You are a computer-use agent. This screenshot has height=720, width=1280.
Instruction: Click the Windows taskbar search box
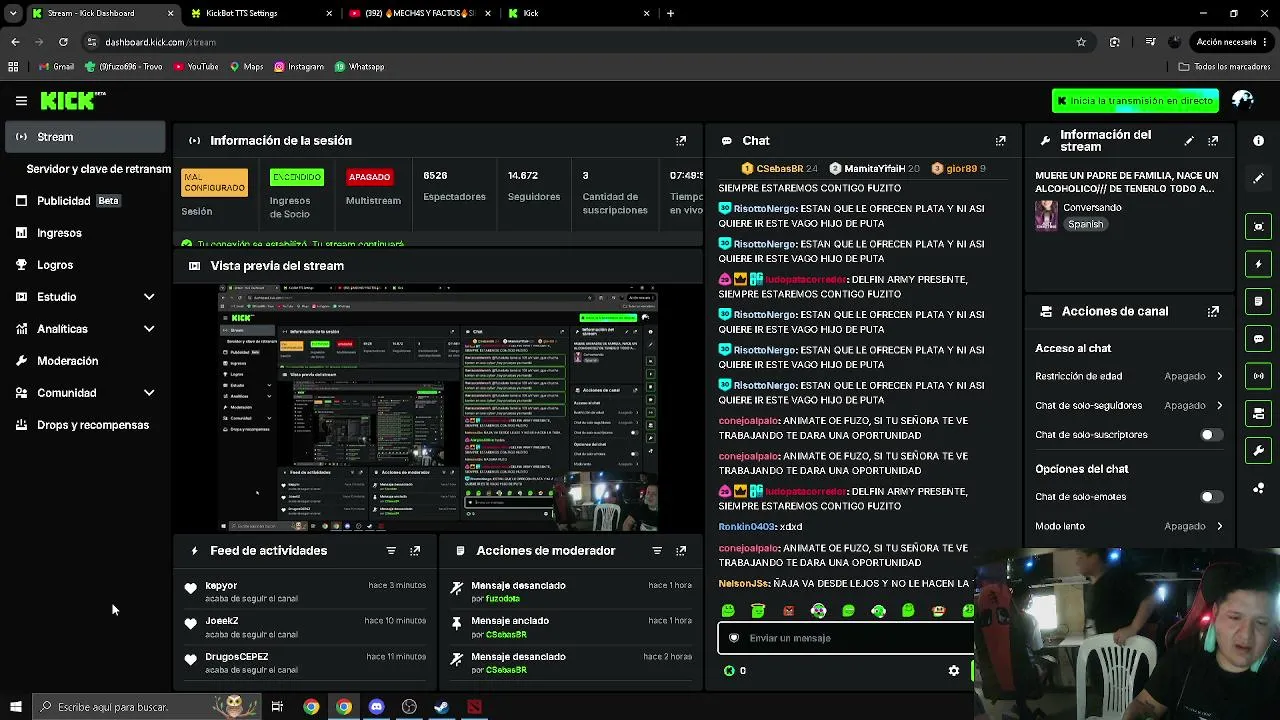(x=148, y=707)
